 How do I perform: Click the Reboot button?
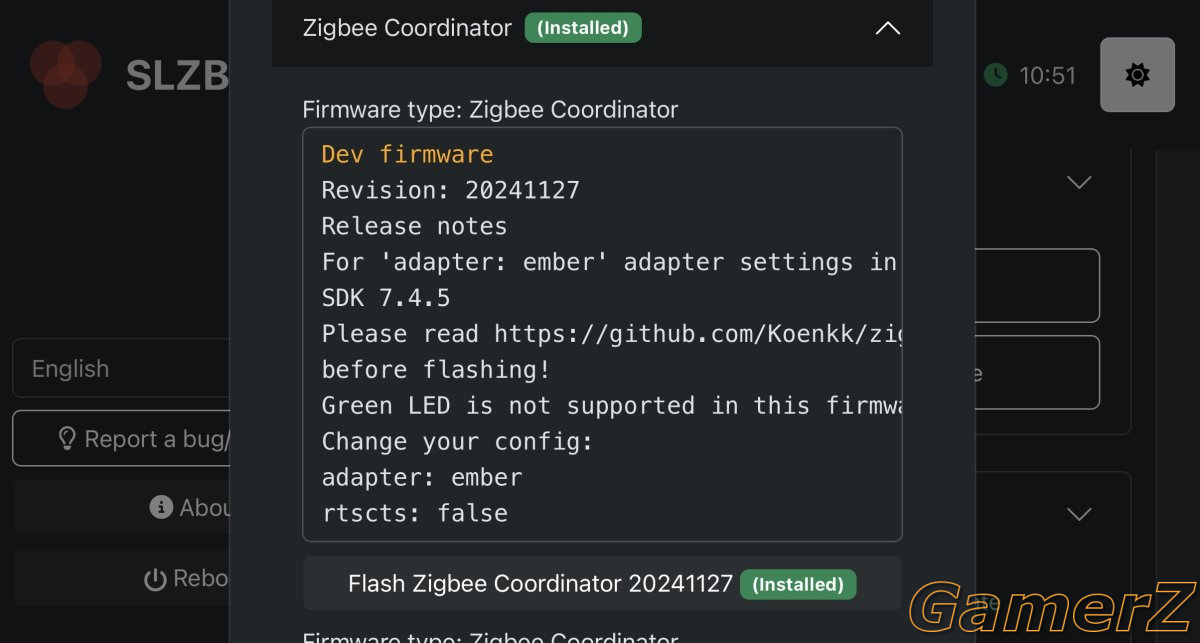point(121,578)
